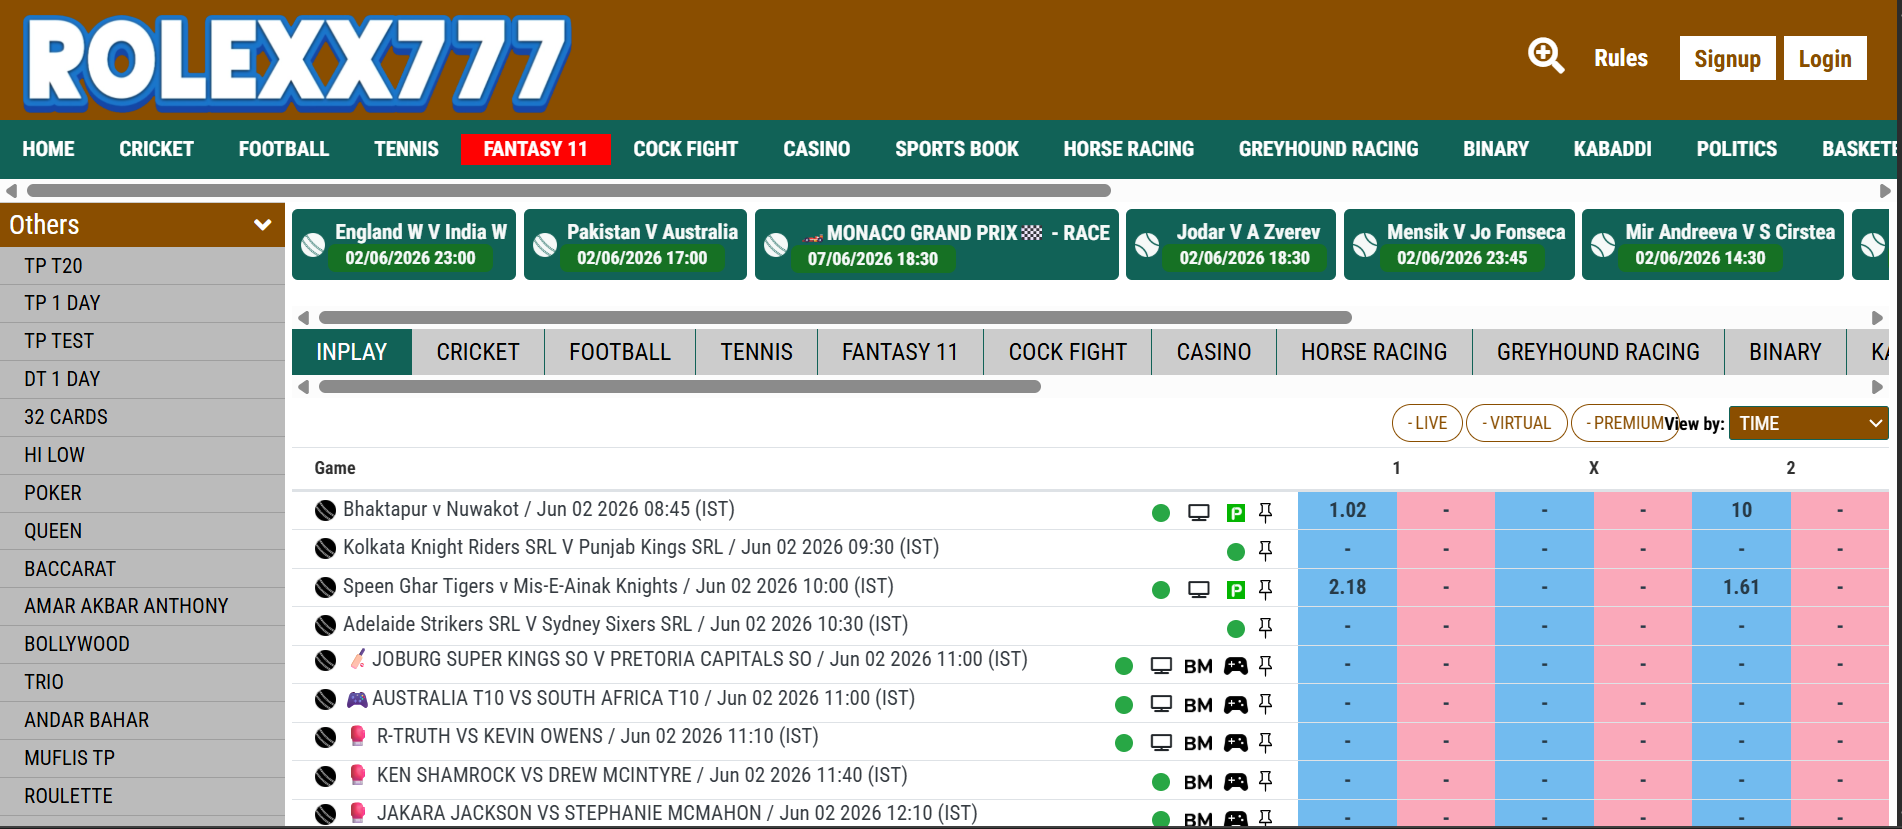The image size is (1902, 829).
Task: Click the event cards horizontal scrollbar
Action: click(834, 317)
